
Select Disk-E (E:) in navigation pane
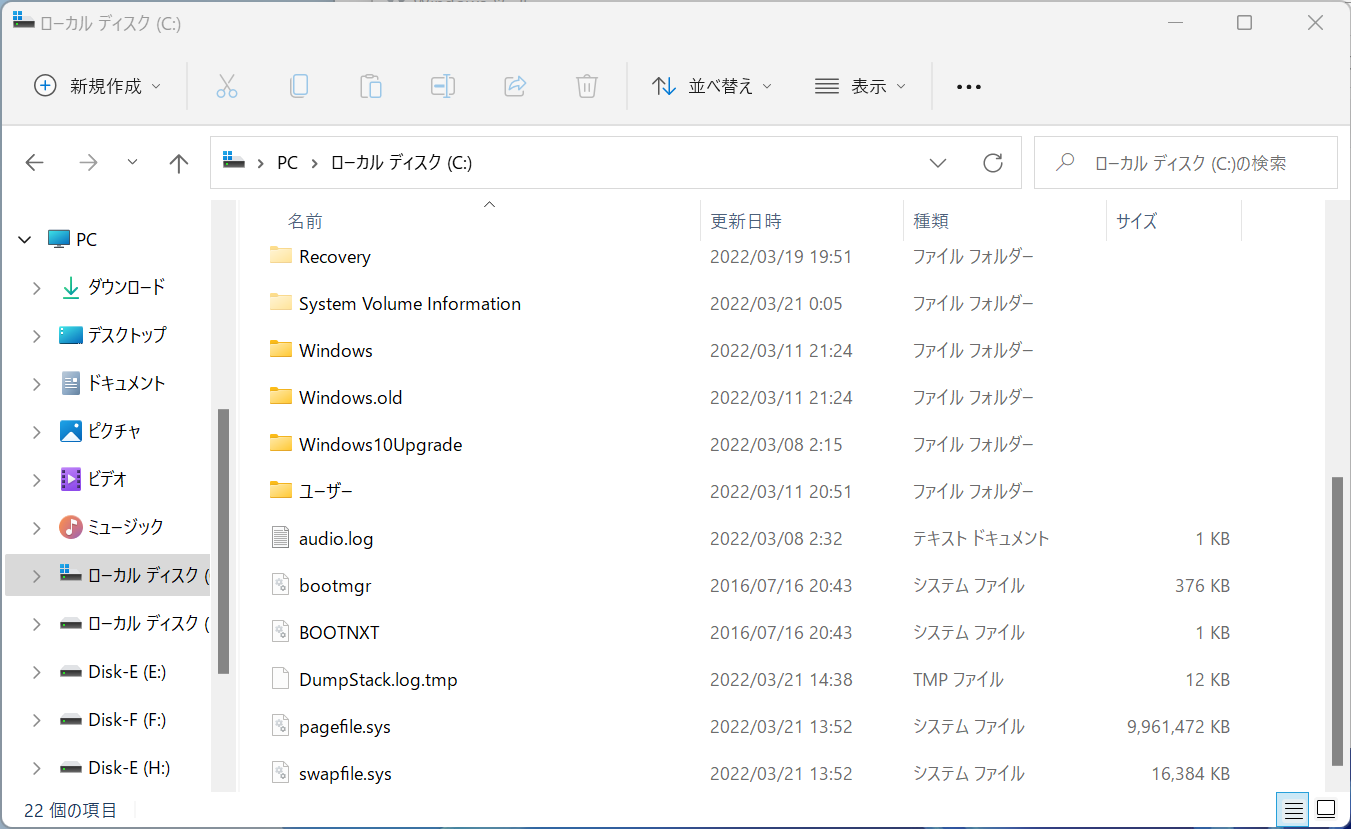[127, 672]
